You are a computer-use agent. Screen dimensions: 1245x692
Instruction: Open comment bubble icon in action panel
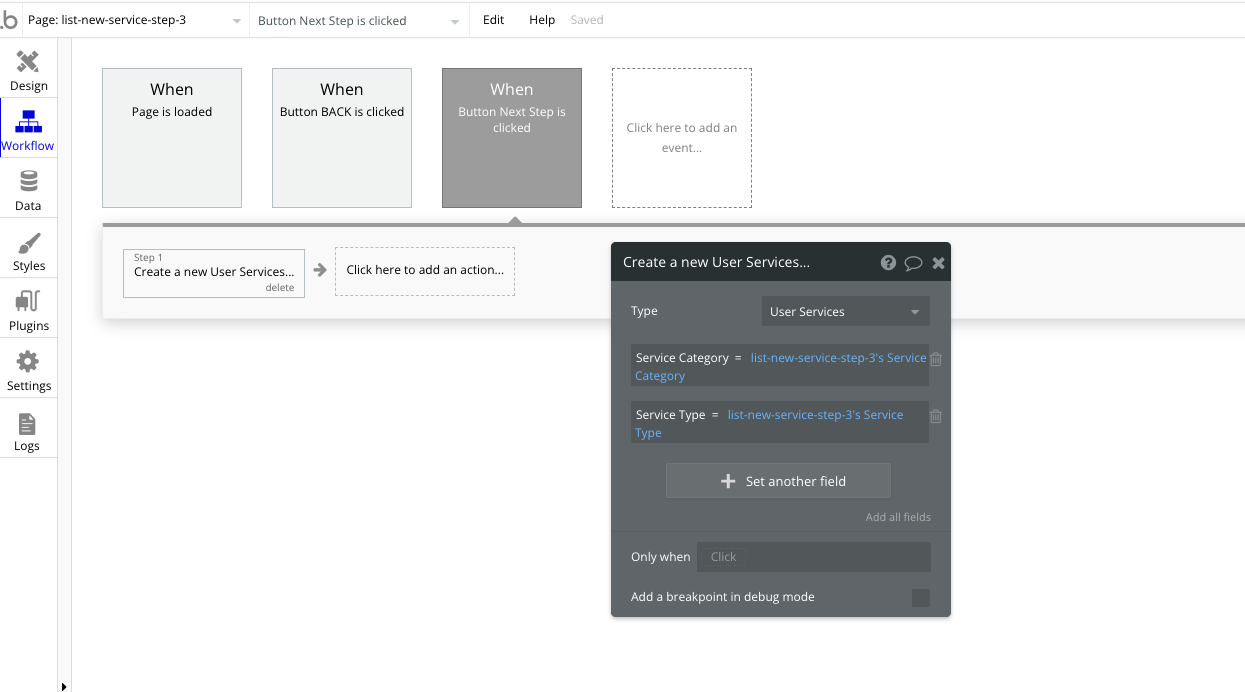tap(913, 263)
